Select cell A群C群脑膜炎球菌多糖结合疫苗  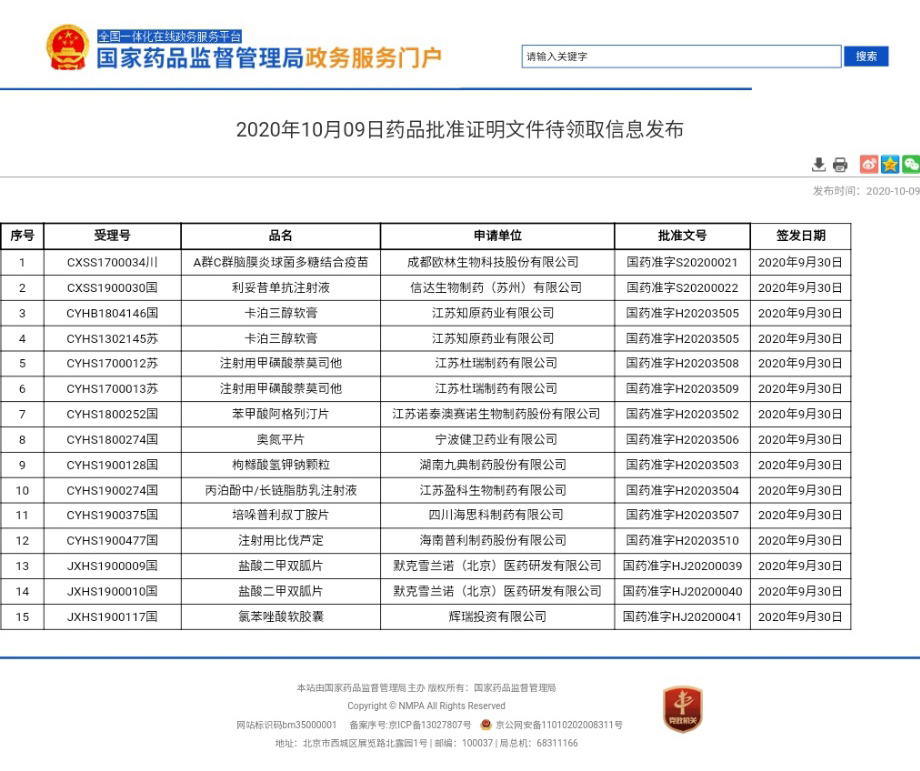click(280, 262)
